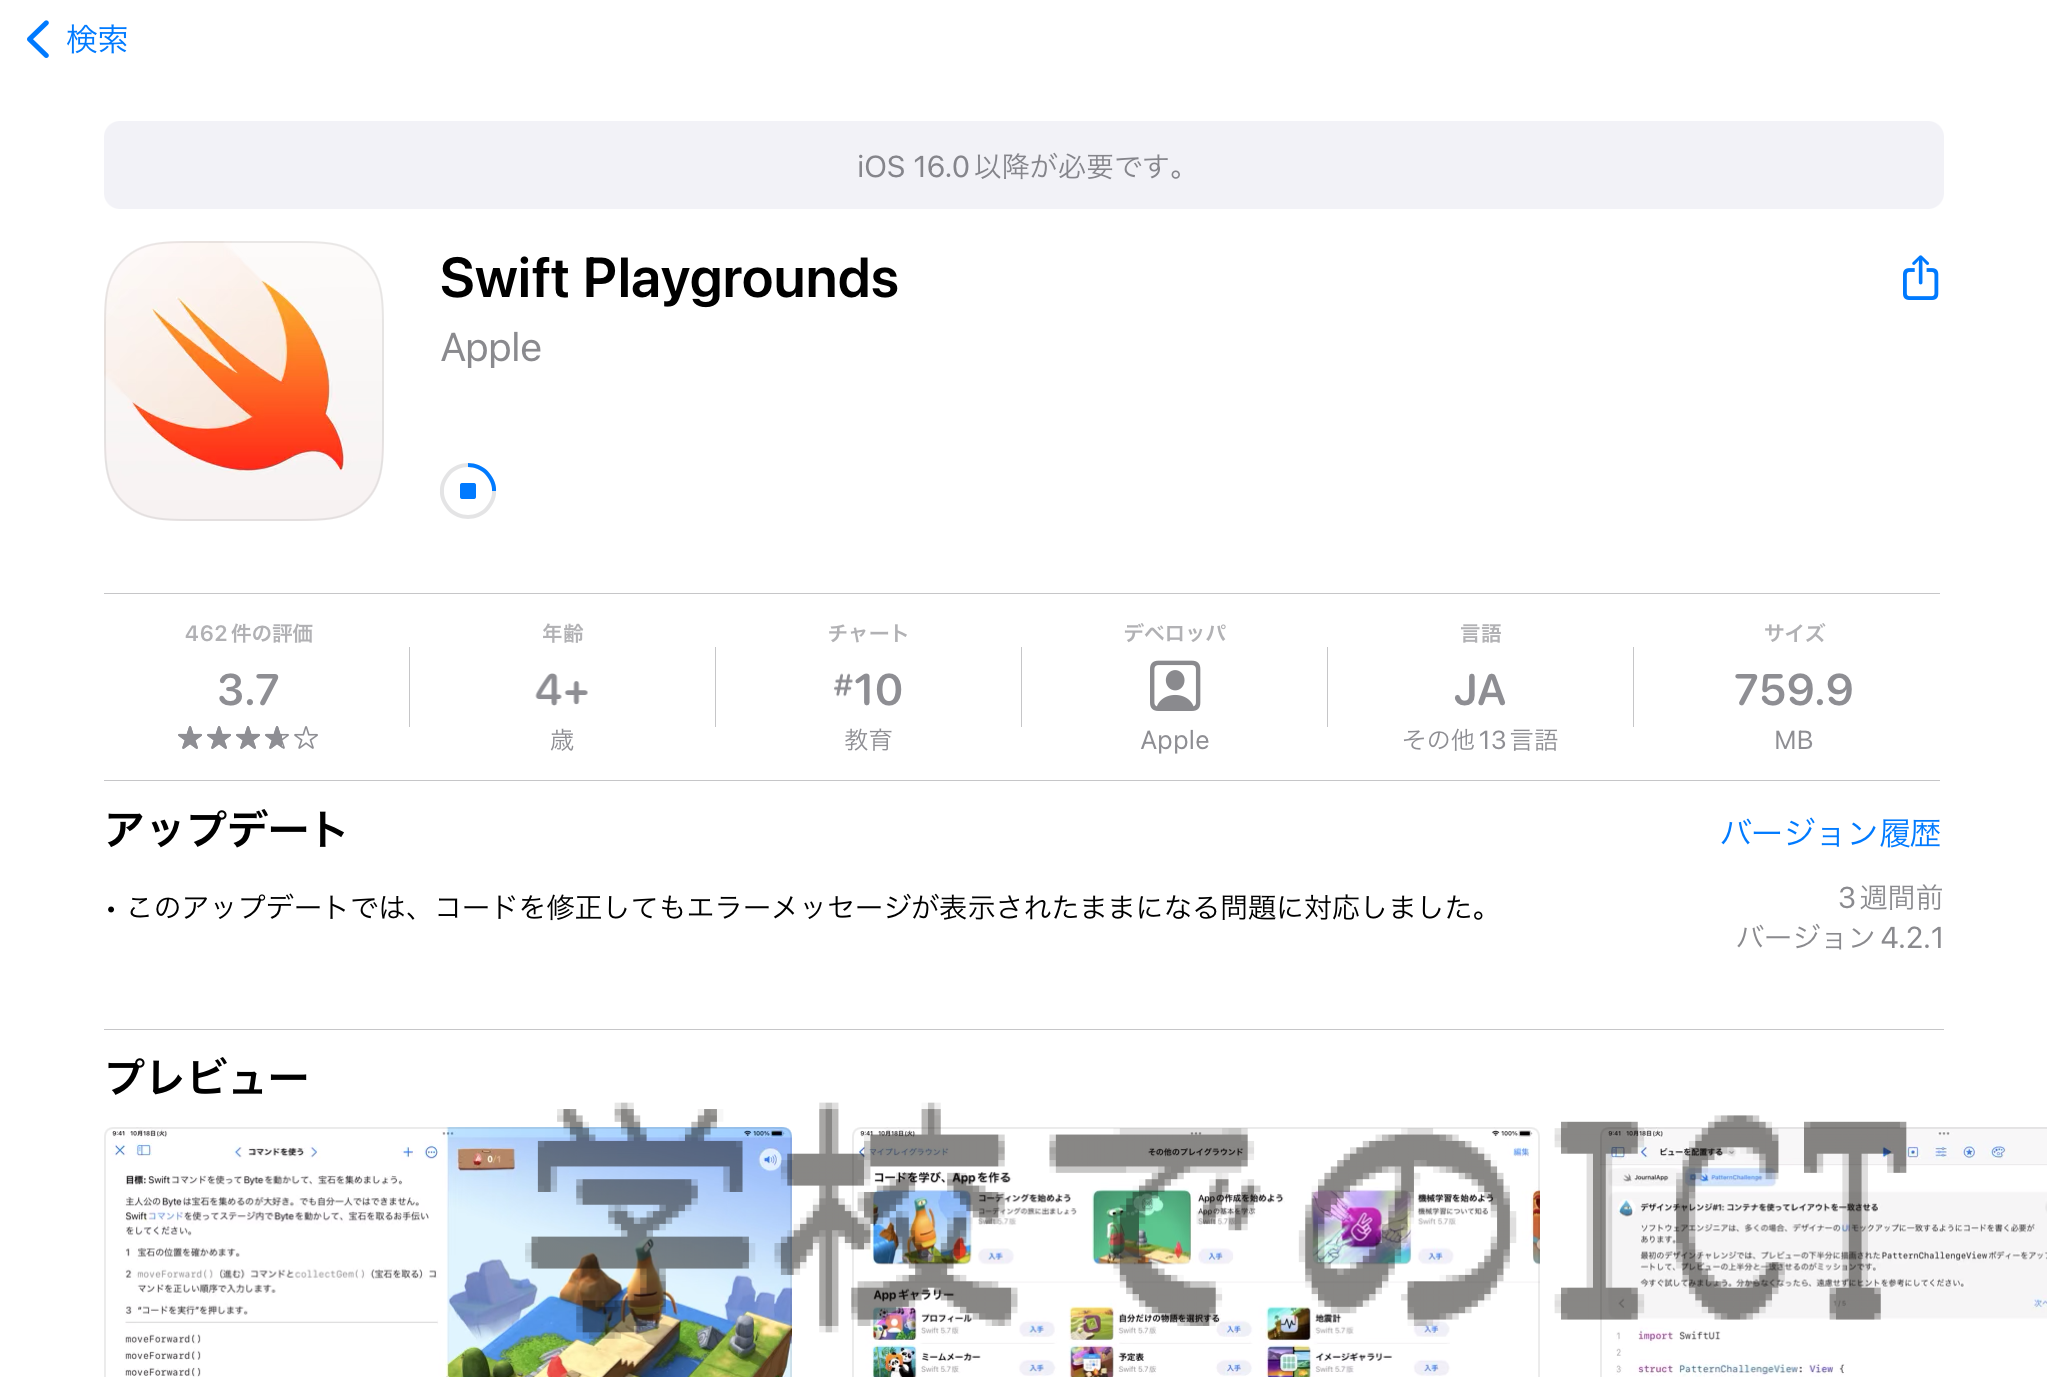Screen dimensions: 2047x1377
Task: Tap the 759.9 MB size info
Action: [1793, 689]
